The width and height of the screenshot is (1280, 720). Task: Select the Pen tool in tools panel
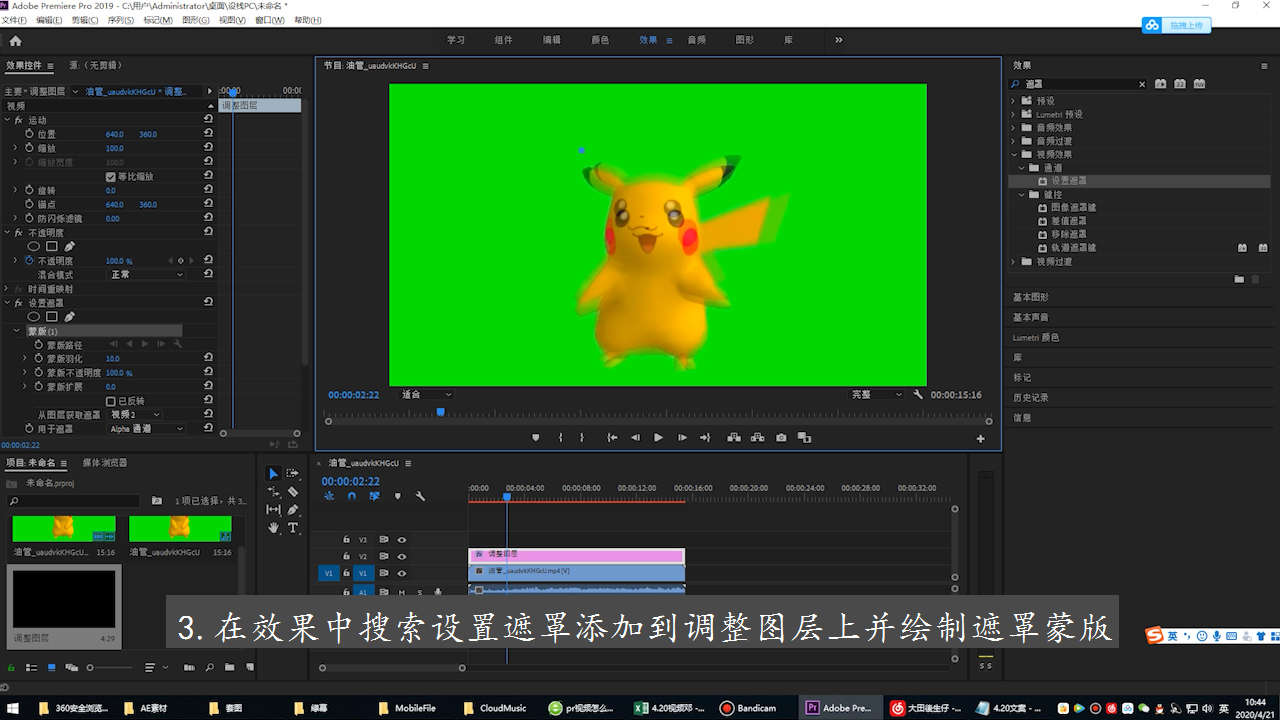(292, 509)
